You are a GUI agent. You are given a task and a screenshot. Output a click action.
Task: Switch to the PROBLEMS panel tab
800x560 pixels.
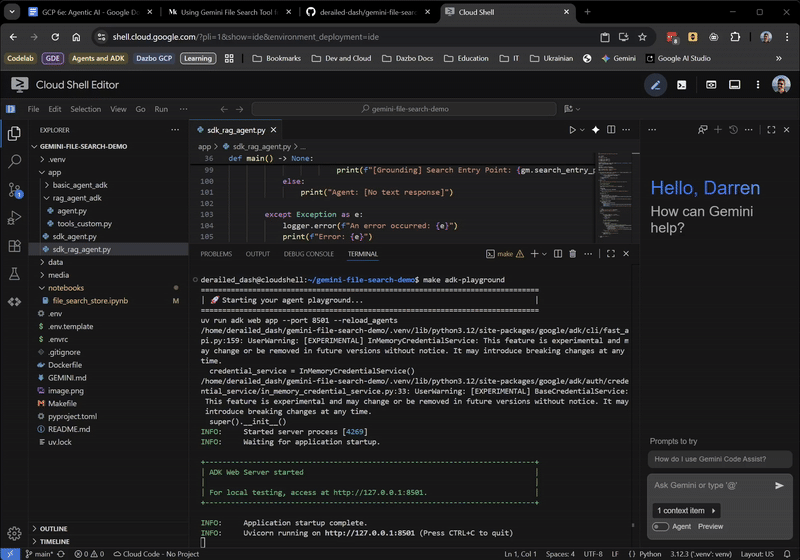(x=216, y=254)
